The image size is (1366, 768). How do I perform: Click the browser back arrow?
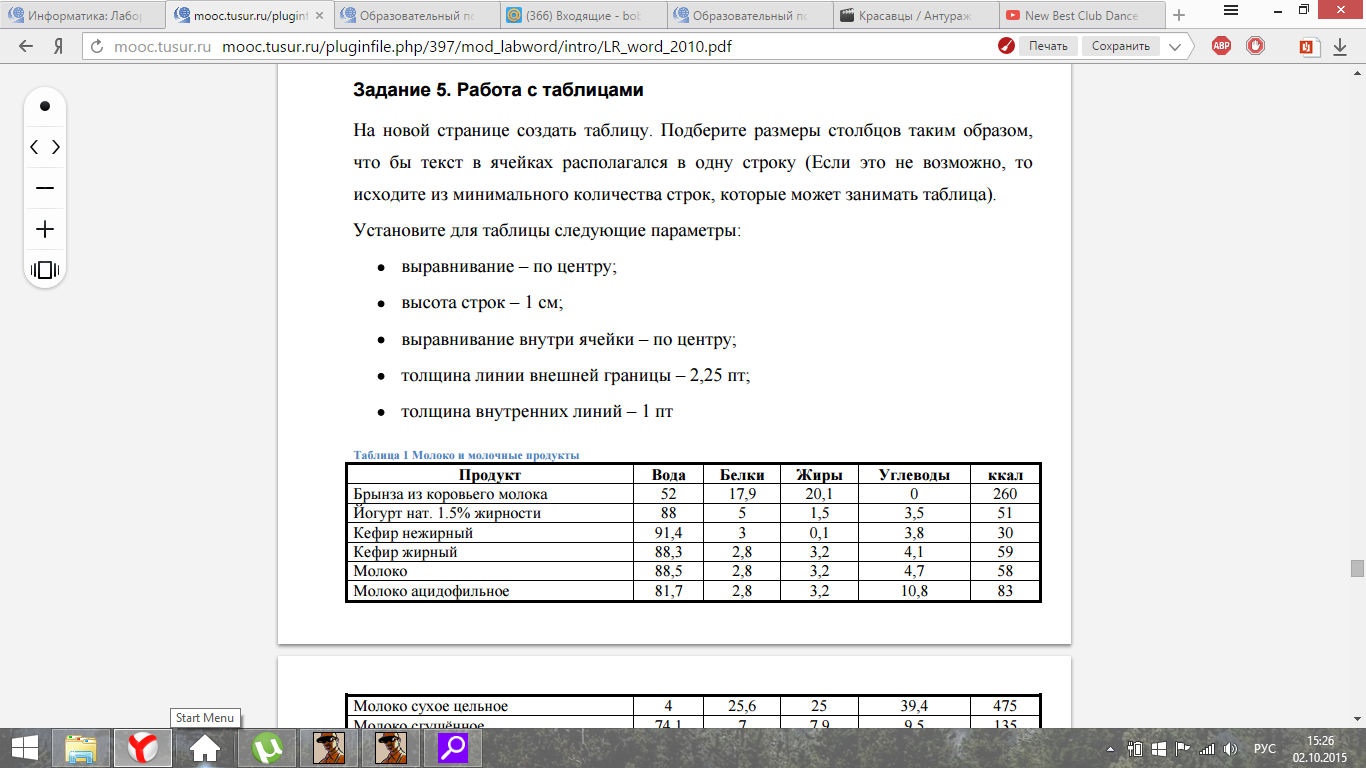pyautogui.click(x=26, y=46)
